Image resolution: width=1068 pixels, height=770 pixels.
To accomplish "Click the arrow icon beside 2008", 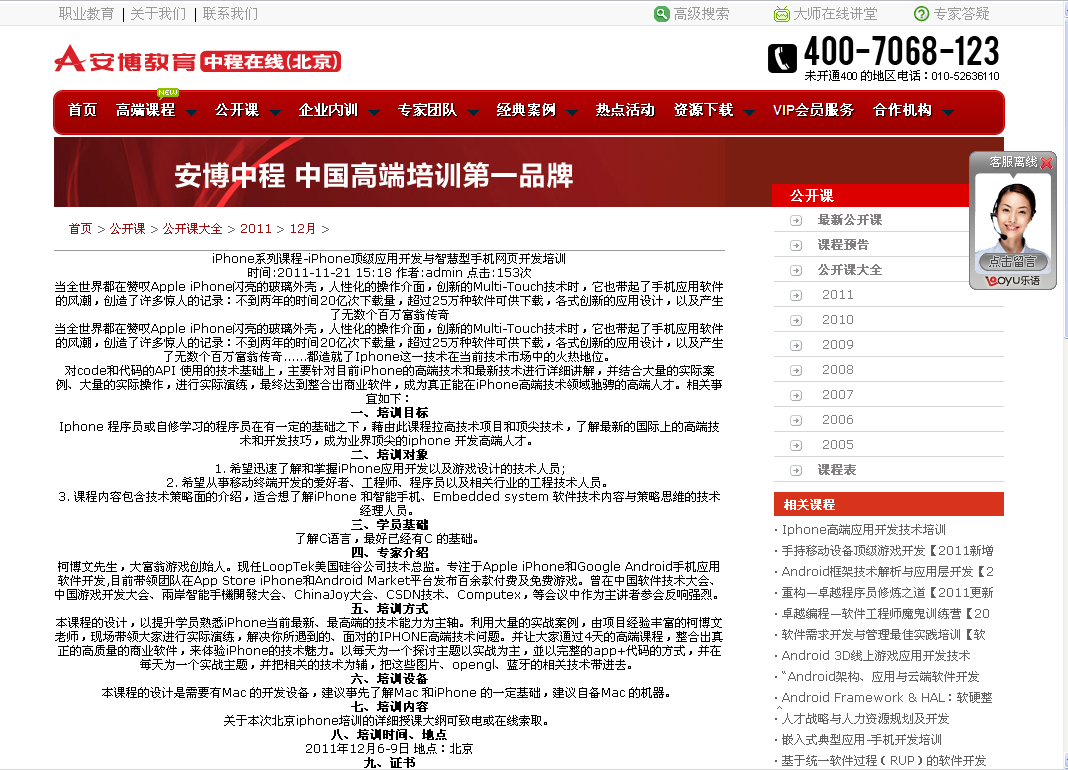I will (796, 371).
